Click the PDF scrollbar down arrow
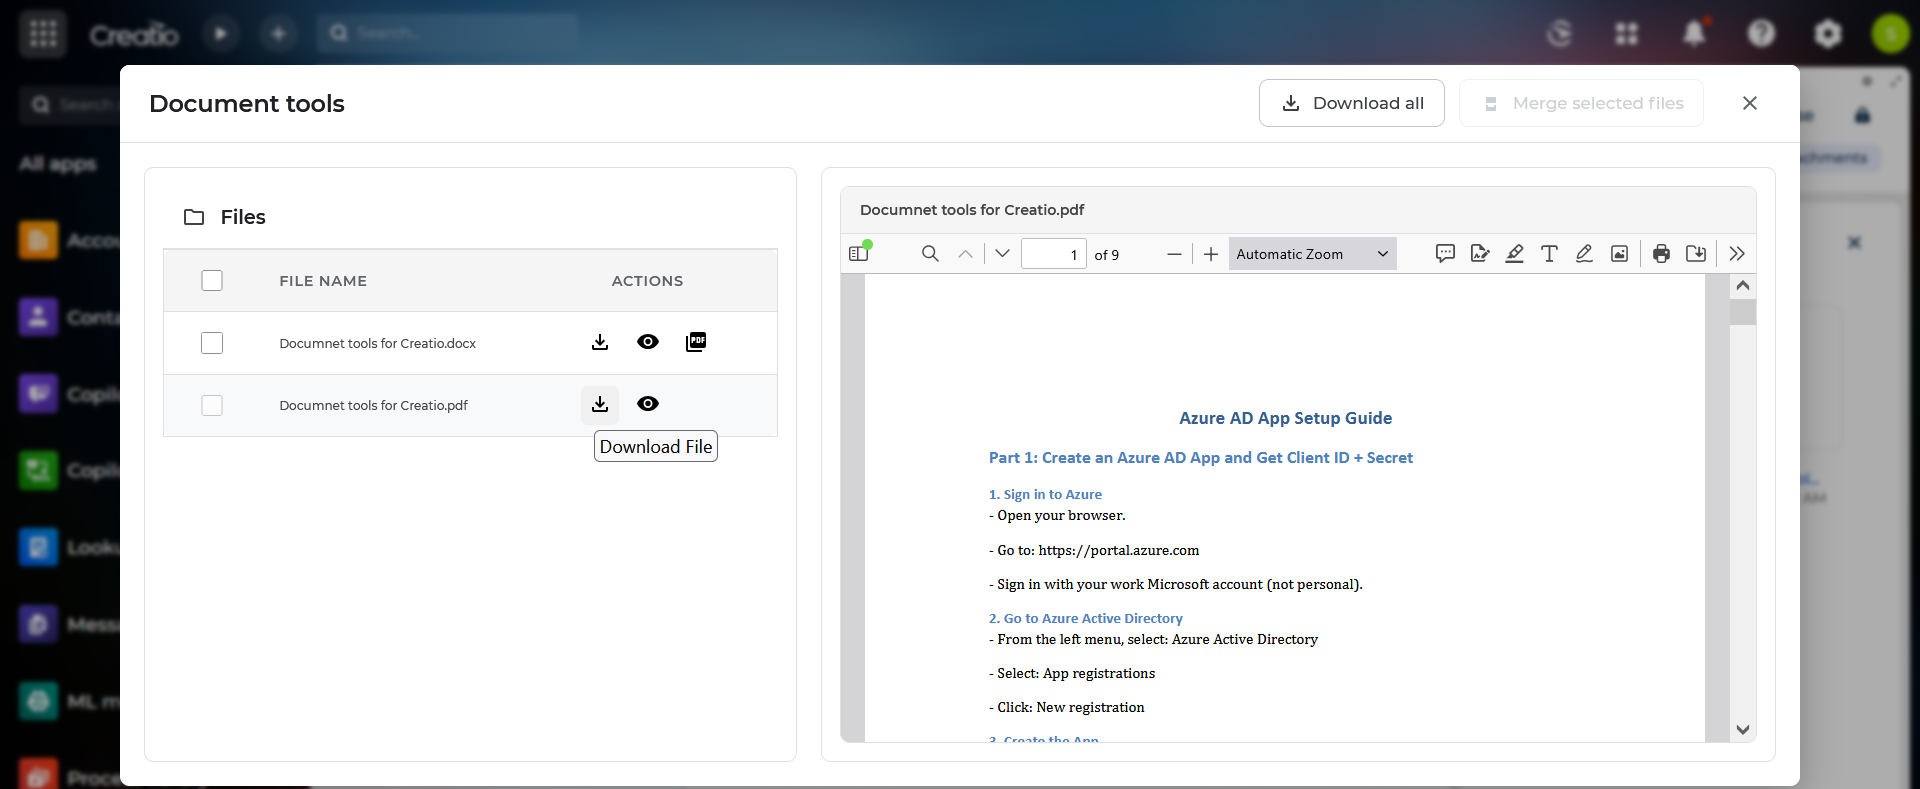 (x=1743, y=730)
